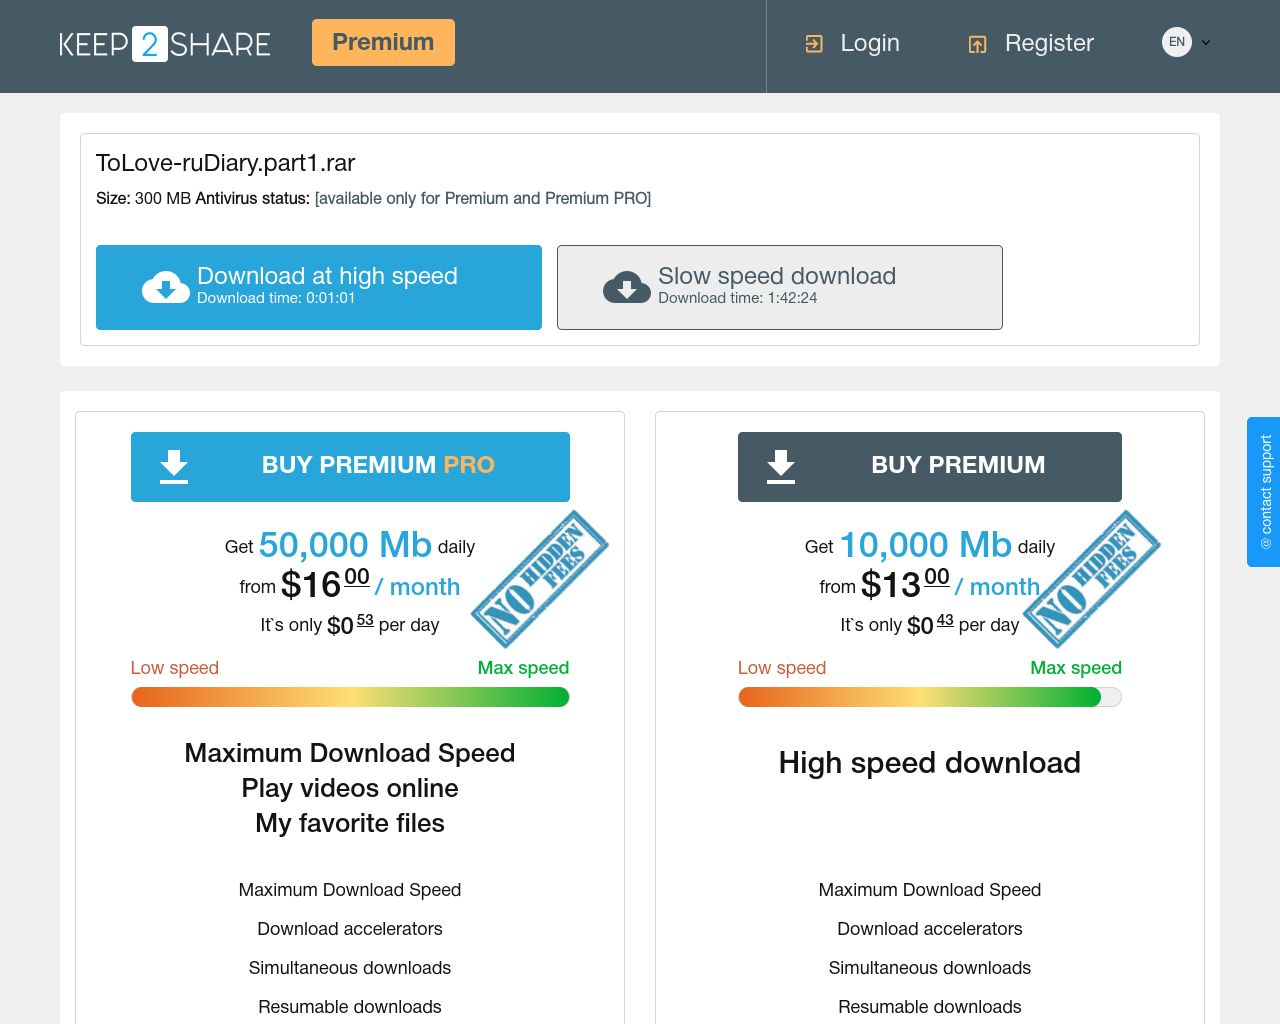Click the No Hidden Fees stamp on Premium plan

pos(1092,579)
